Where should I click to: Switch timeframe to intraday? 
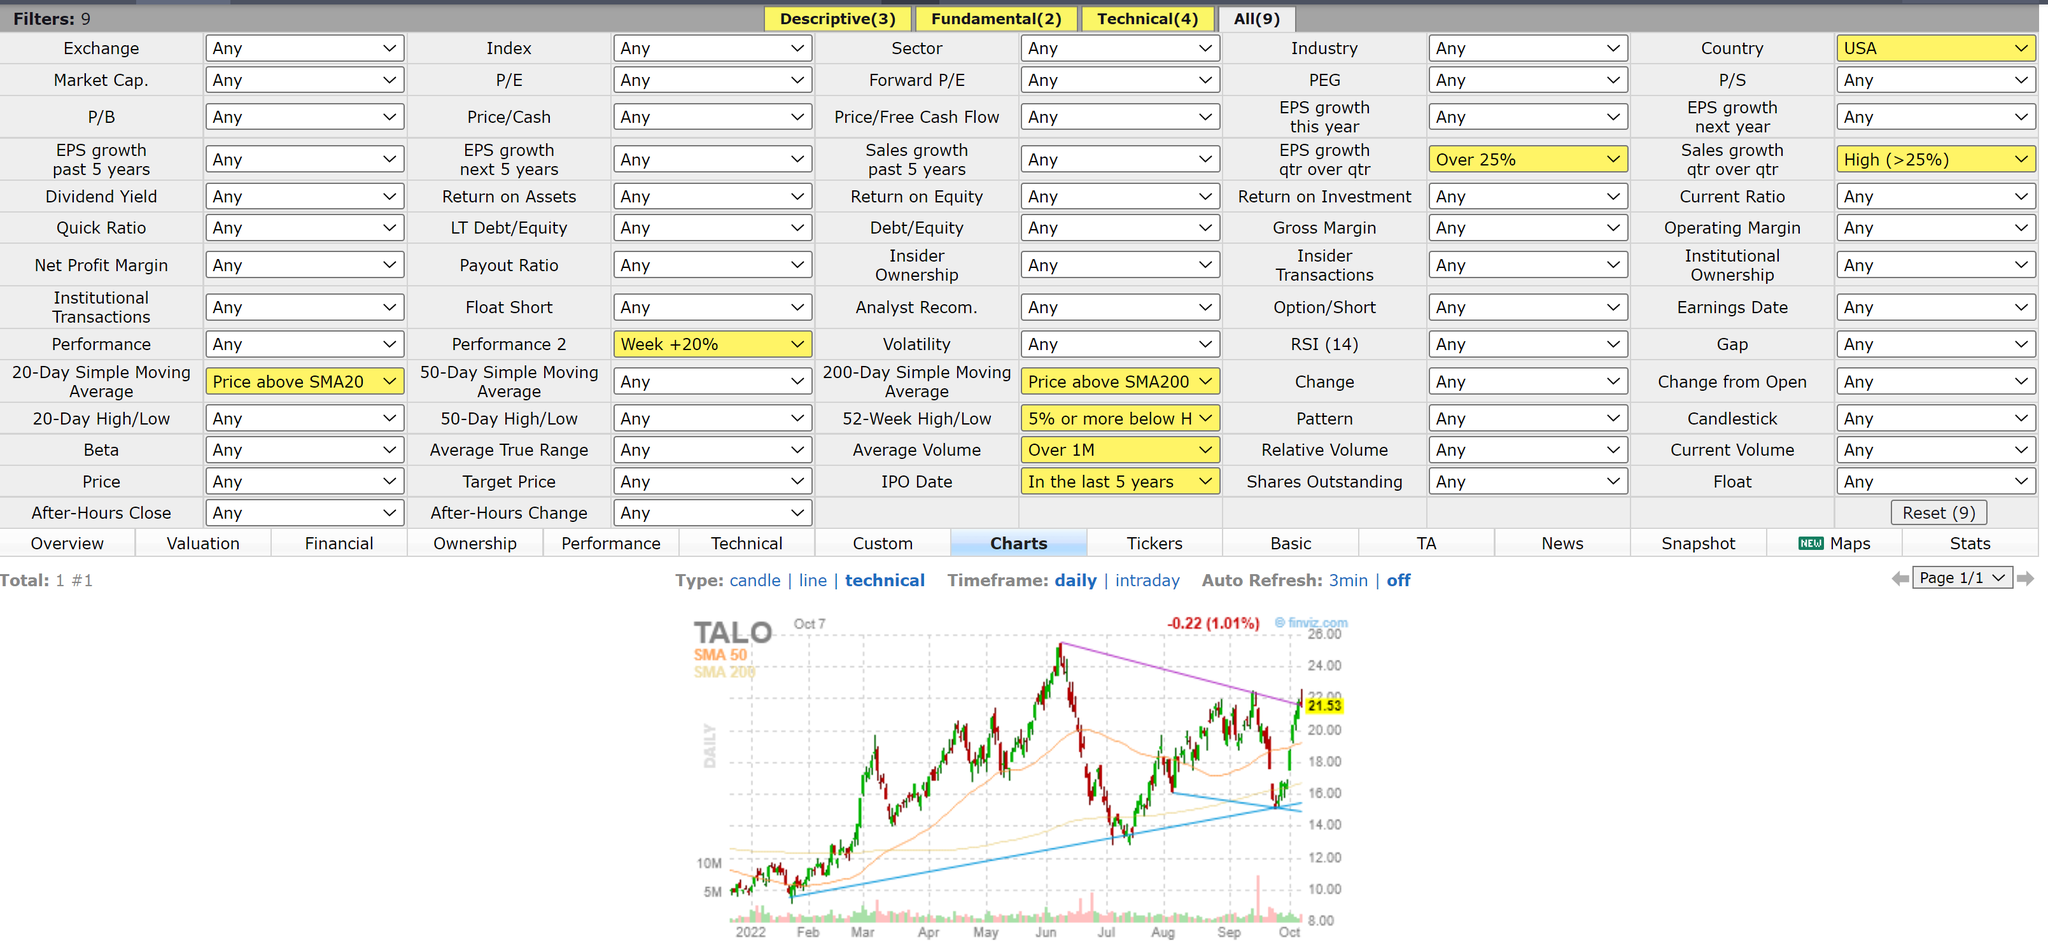pyautogui.click(x=1147, y=580)
